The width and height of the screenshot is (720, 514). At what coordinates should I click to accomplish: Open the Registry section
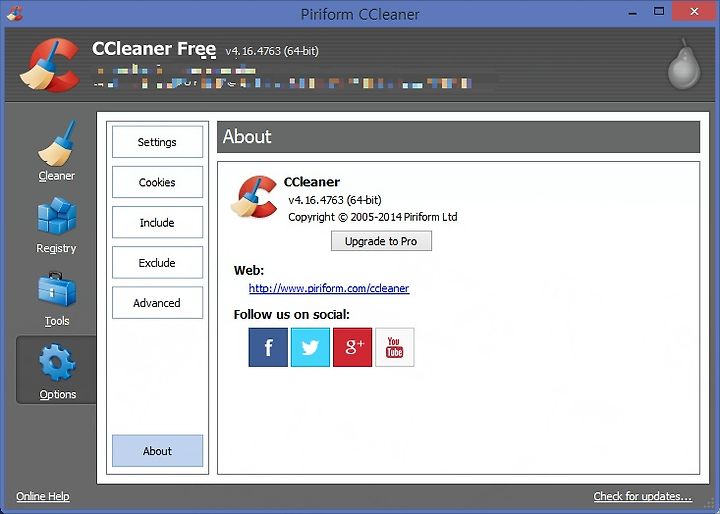56,225
